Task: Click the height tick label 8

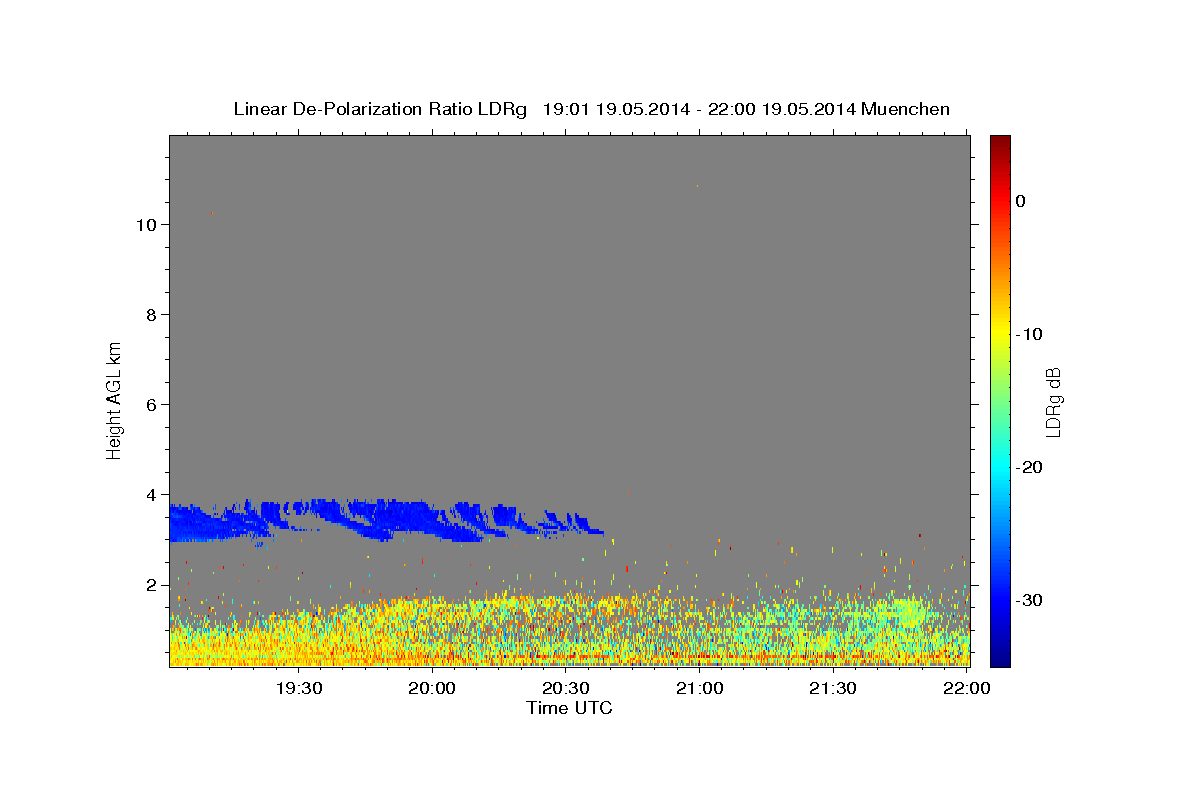Action: coord(152,314)
